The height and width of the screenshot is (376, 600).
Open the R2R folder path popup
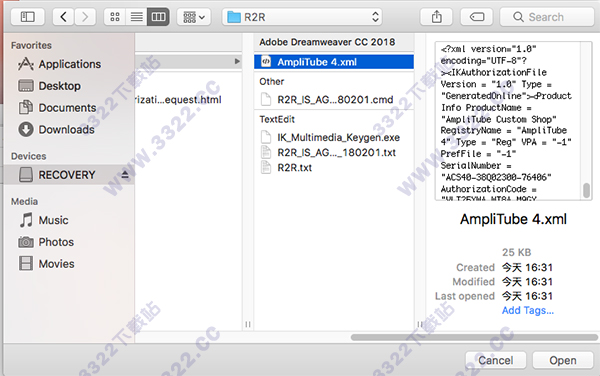coord(302,17)
